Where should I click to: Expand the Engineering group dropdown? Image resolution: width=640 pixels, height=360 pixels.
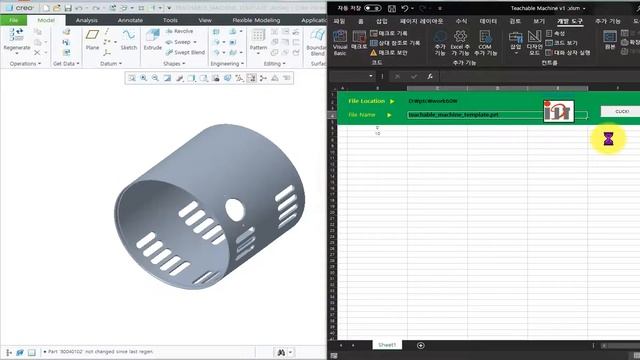[227, 64]
